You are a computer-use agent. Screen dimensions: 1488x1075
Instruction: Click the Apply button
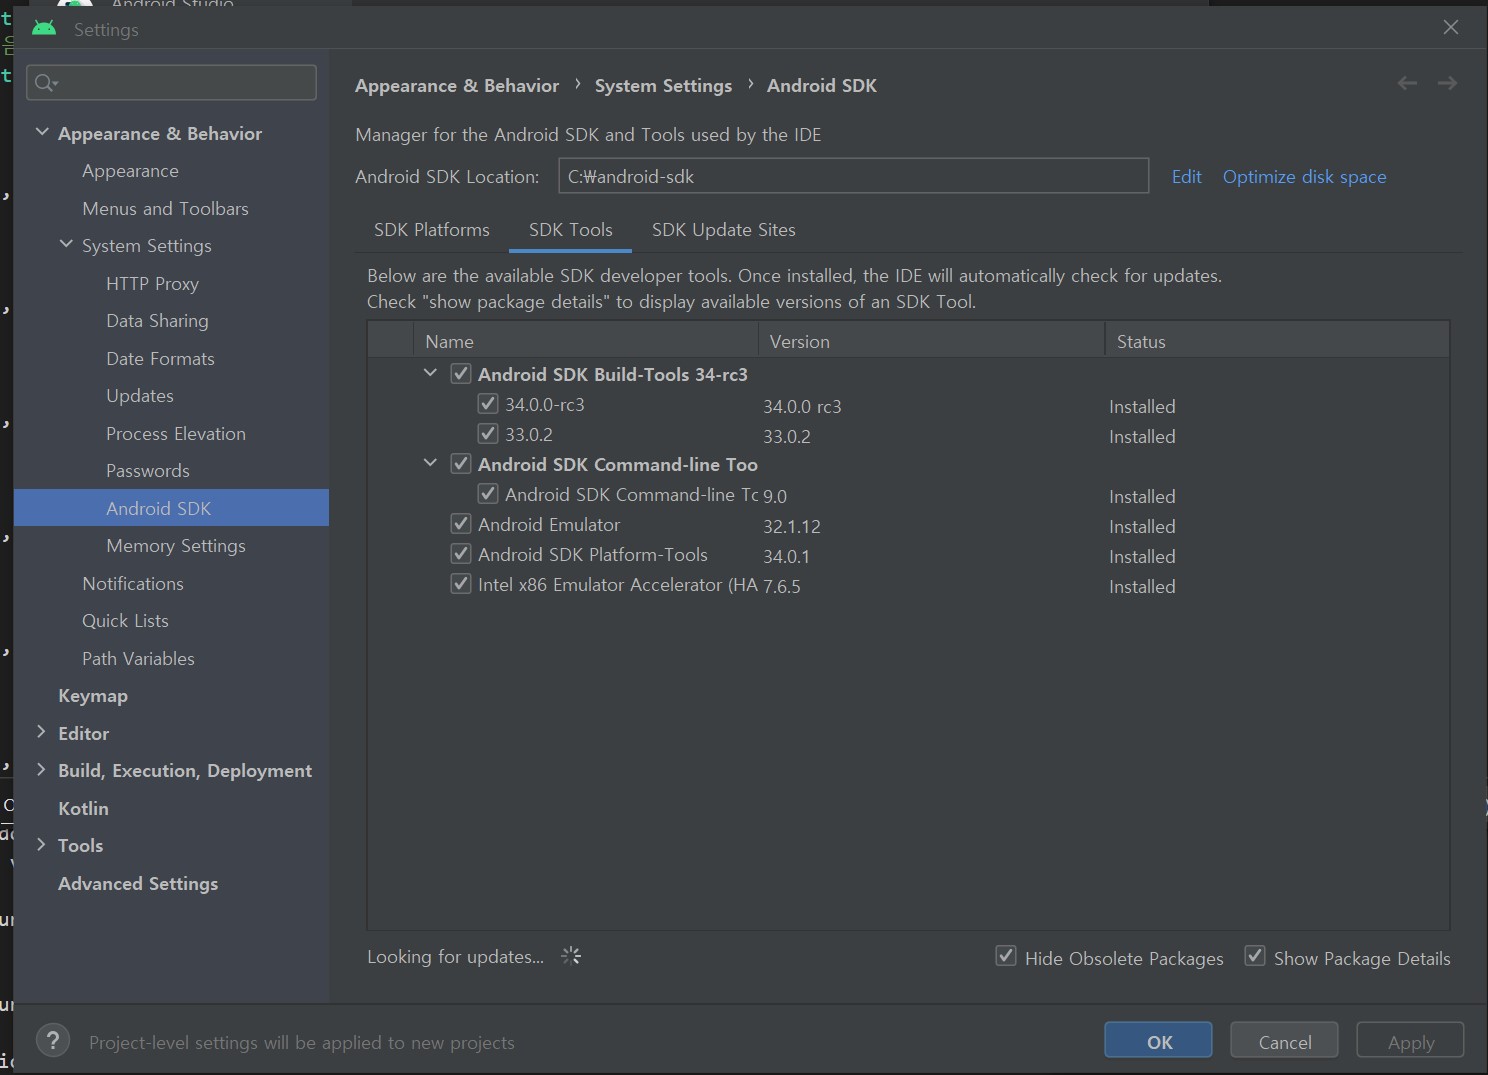point(1411,1041)
